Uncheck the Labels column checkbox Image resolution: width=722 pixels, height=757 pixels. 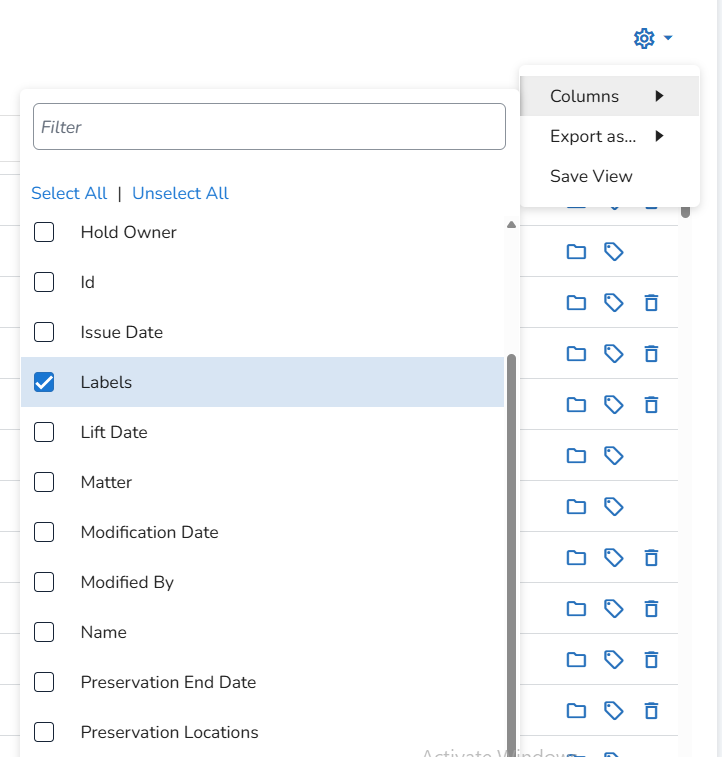tap(44, 382)
